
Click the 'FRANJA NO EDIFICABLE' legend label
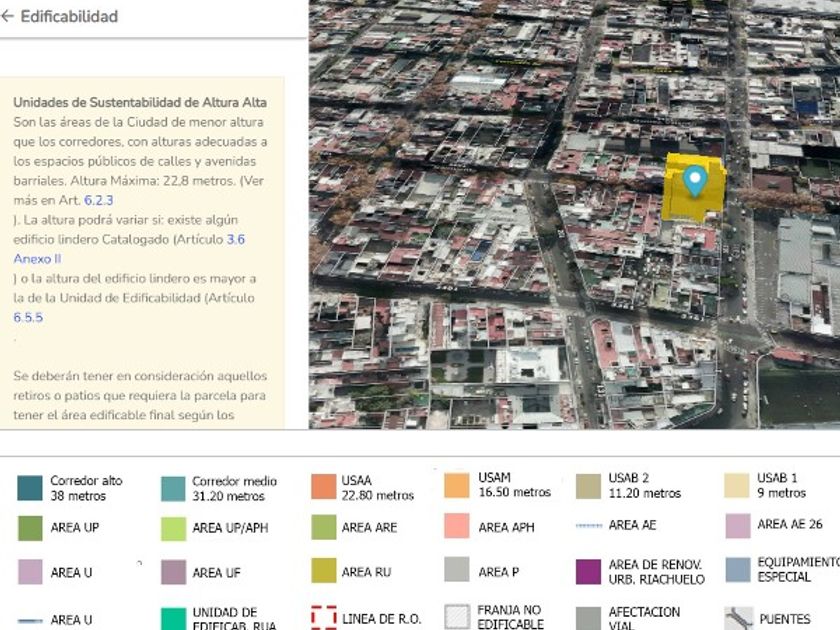[x=510, y=617]
